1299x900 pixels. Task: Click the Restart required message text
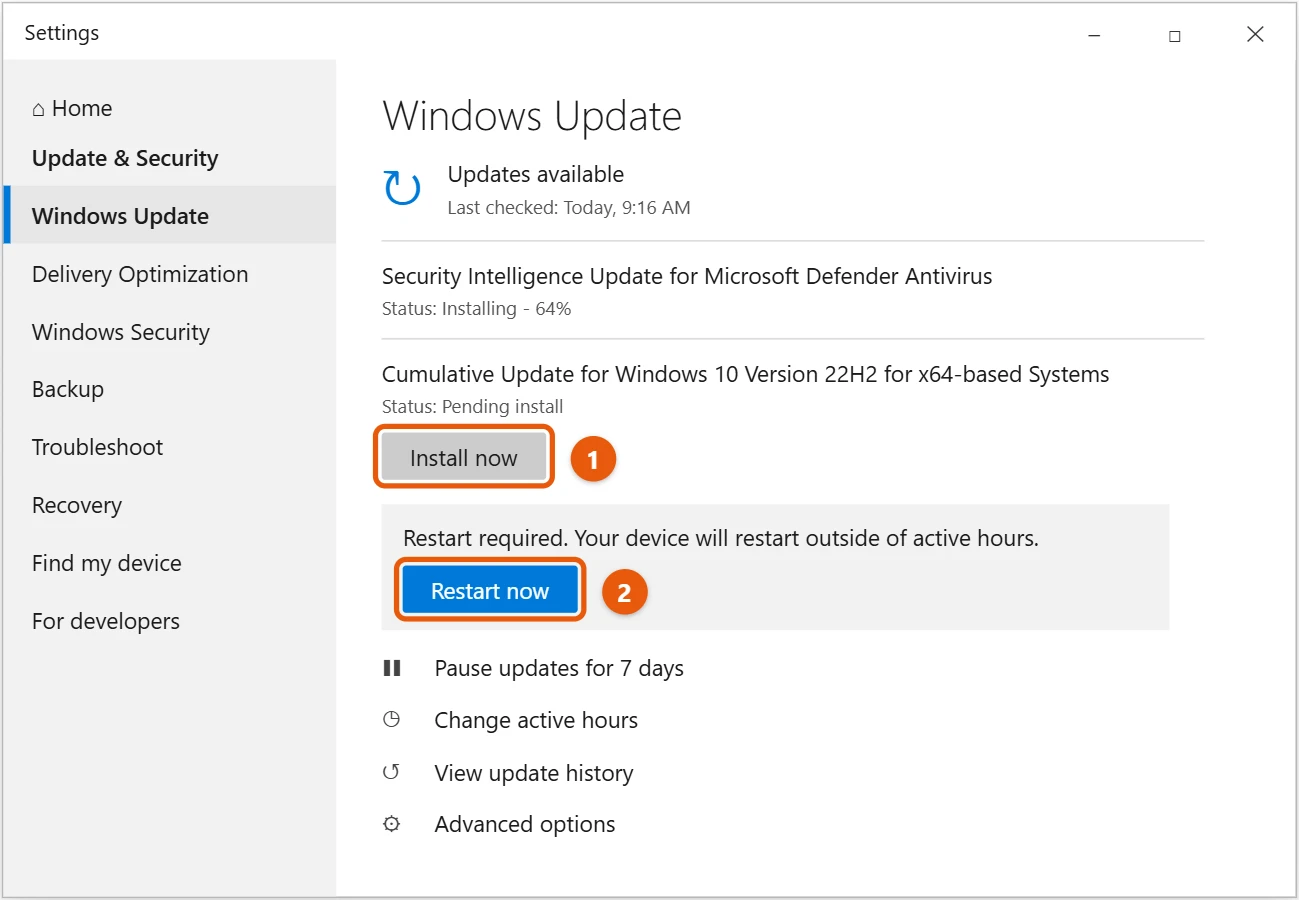tap(721, 538)
